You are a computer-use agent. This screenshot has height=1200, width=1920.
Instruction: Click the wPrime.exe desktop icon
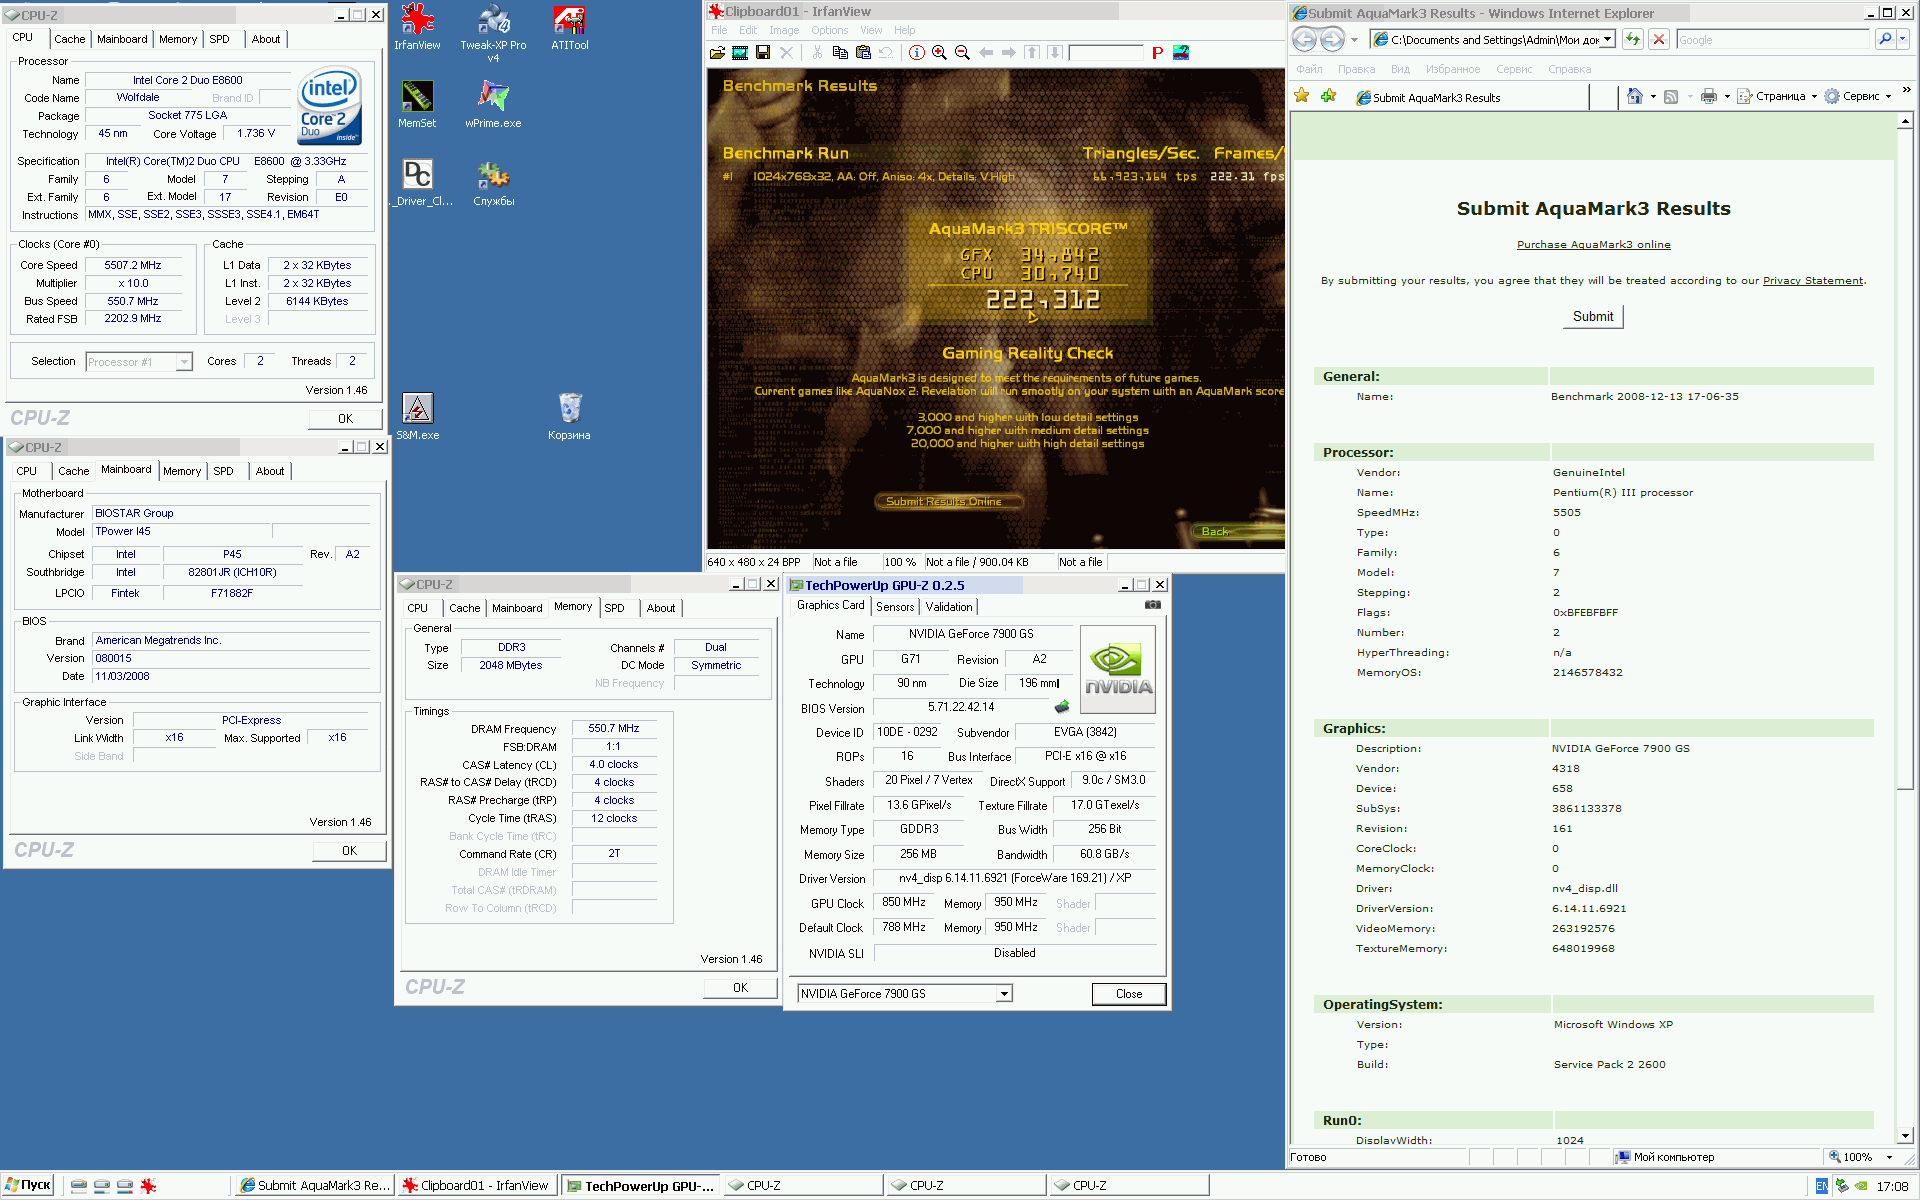tap(493, 104)
